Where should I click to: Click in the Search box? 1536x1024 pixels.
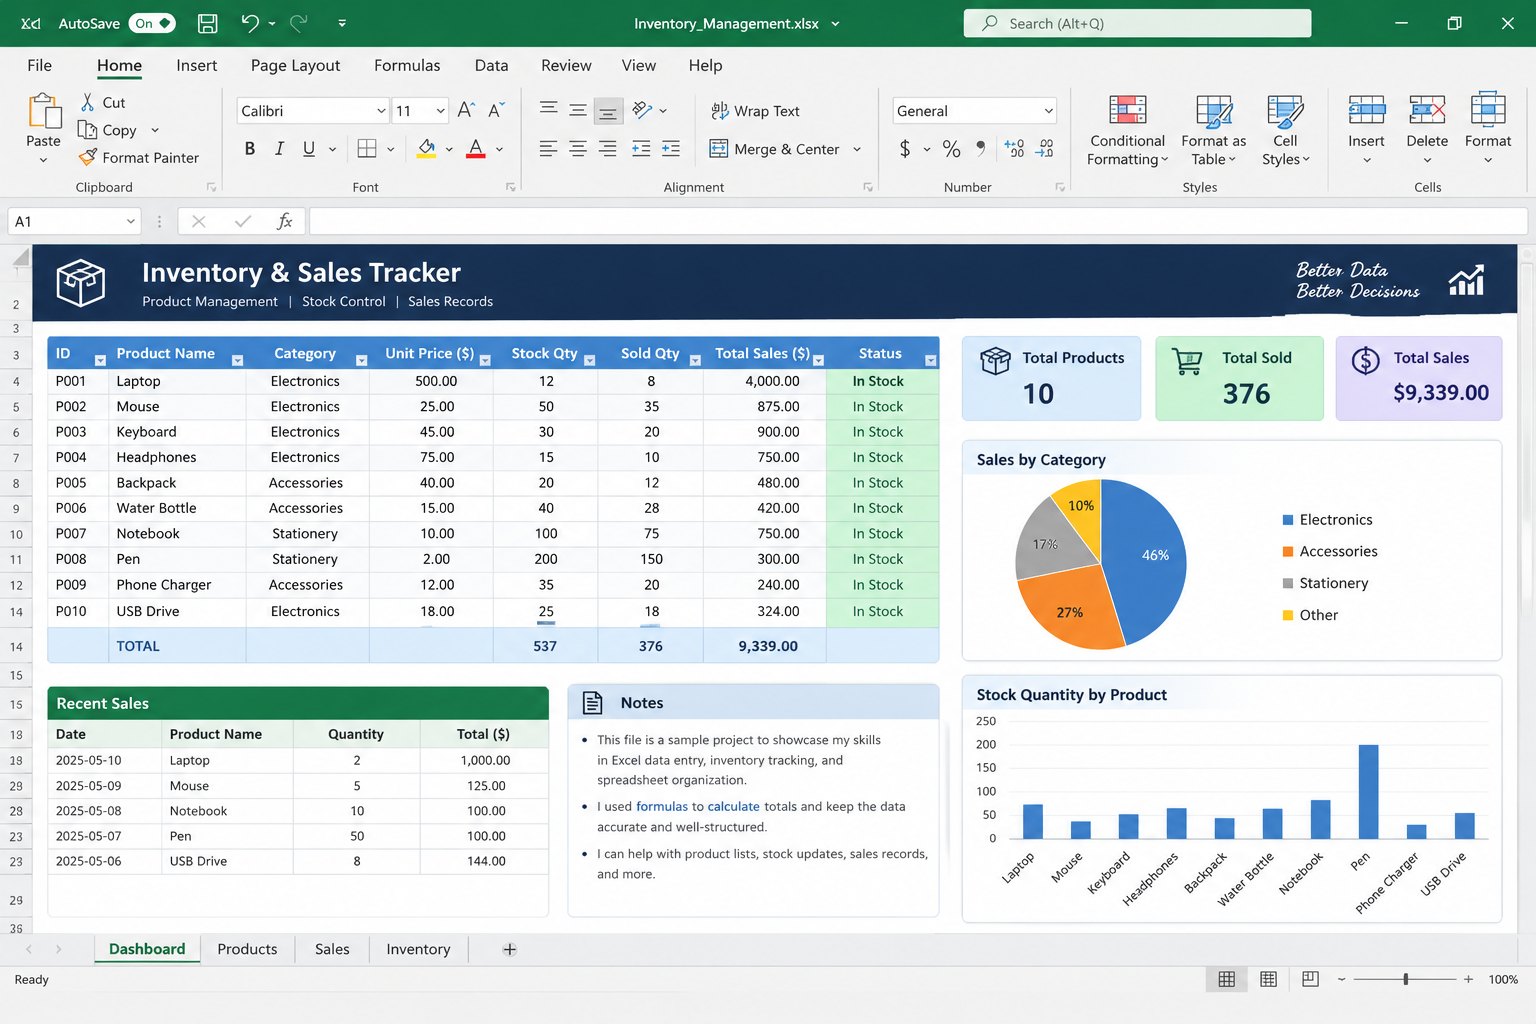pos(1137,23)
